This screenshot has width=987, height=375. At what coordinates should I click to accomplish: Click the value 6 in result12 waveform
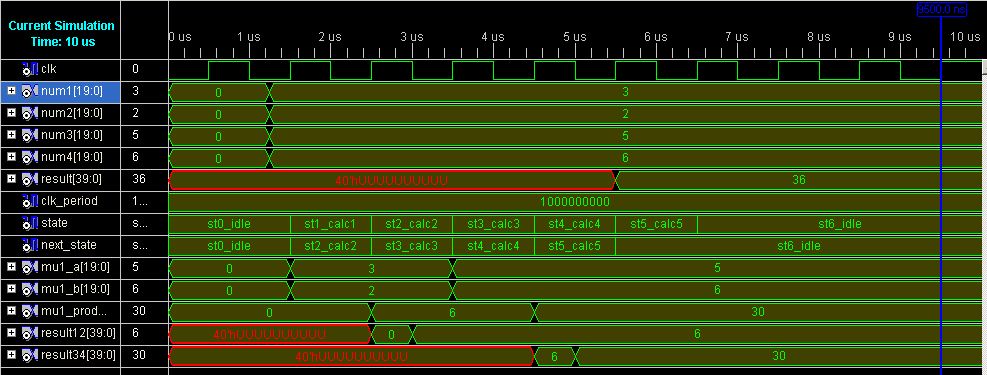(x=697, y=334)
